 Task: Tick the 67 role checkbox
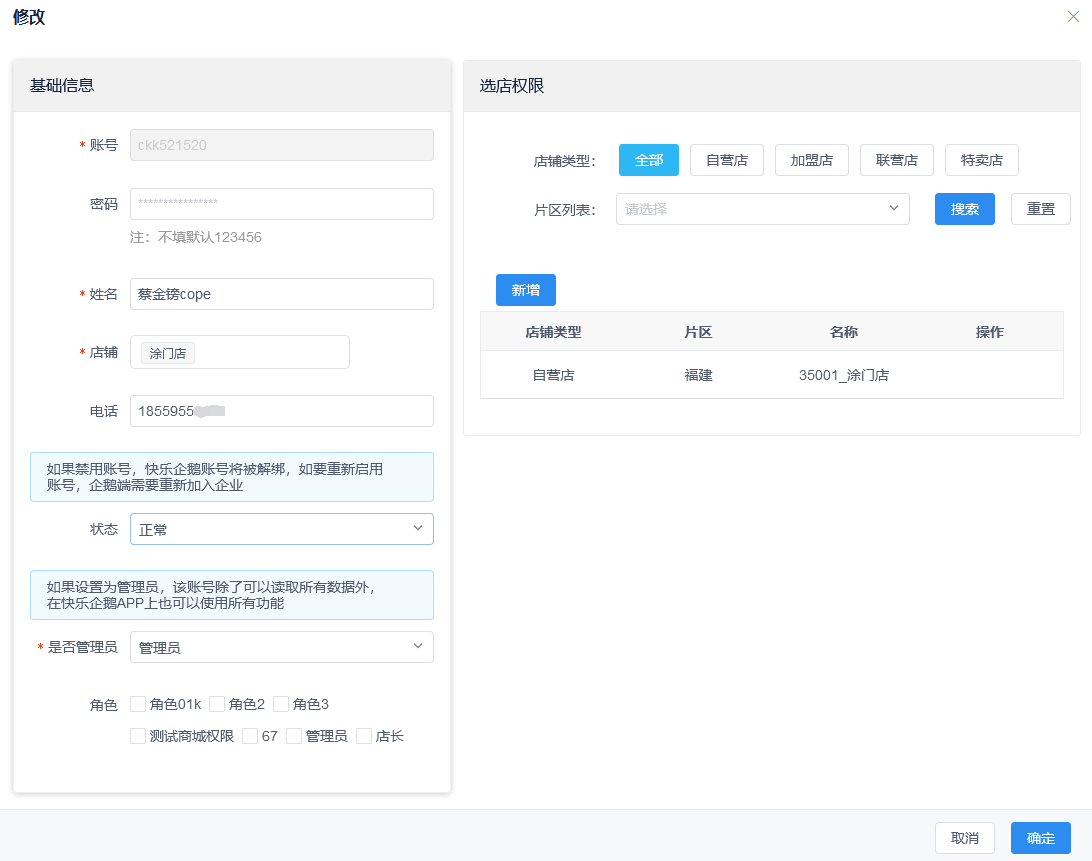click(250, 736)
